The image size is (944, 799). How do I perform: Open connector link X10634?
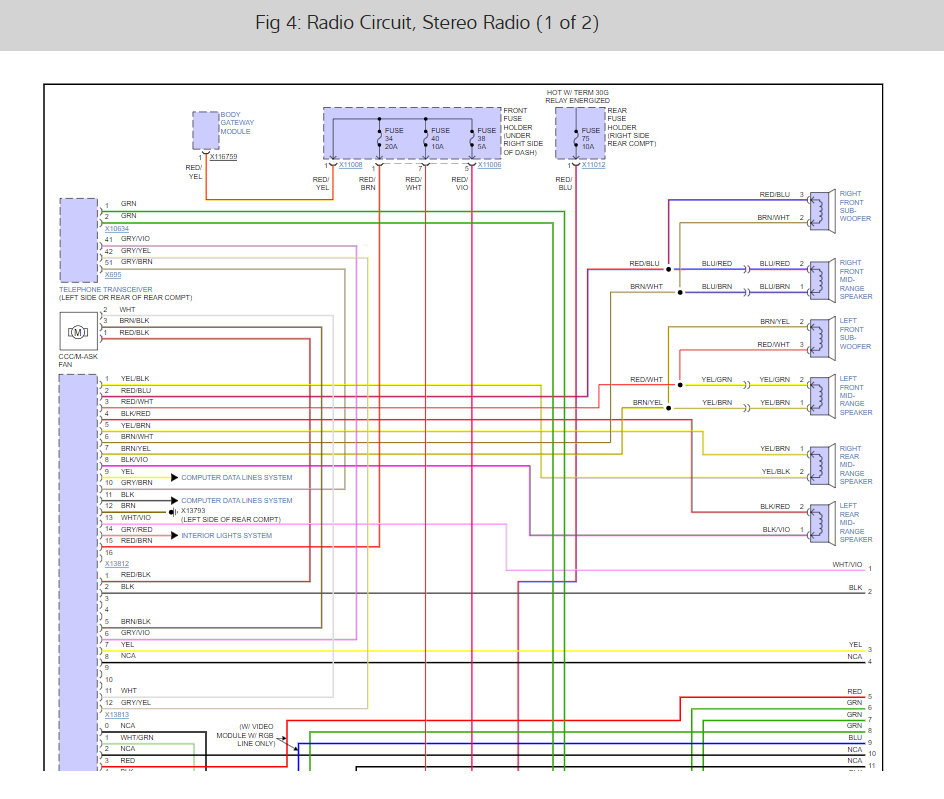point(117,229)
